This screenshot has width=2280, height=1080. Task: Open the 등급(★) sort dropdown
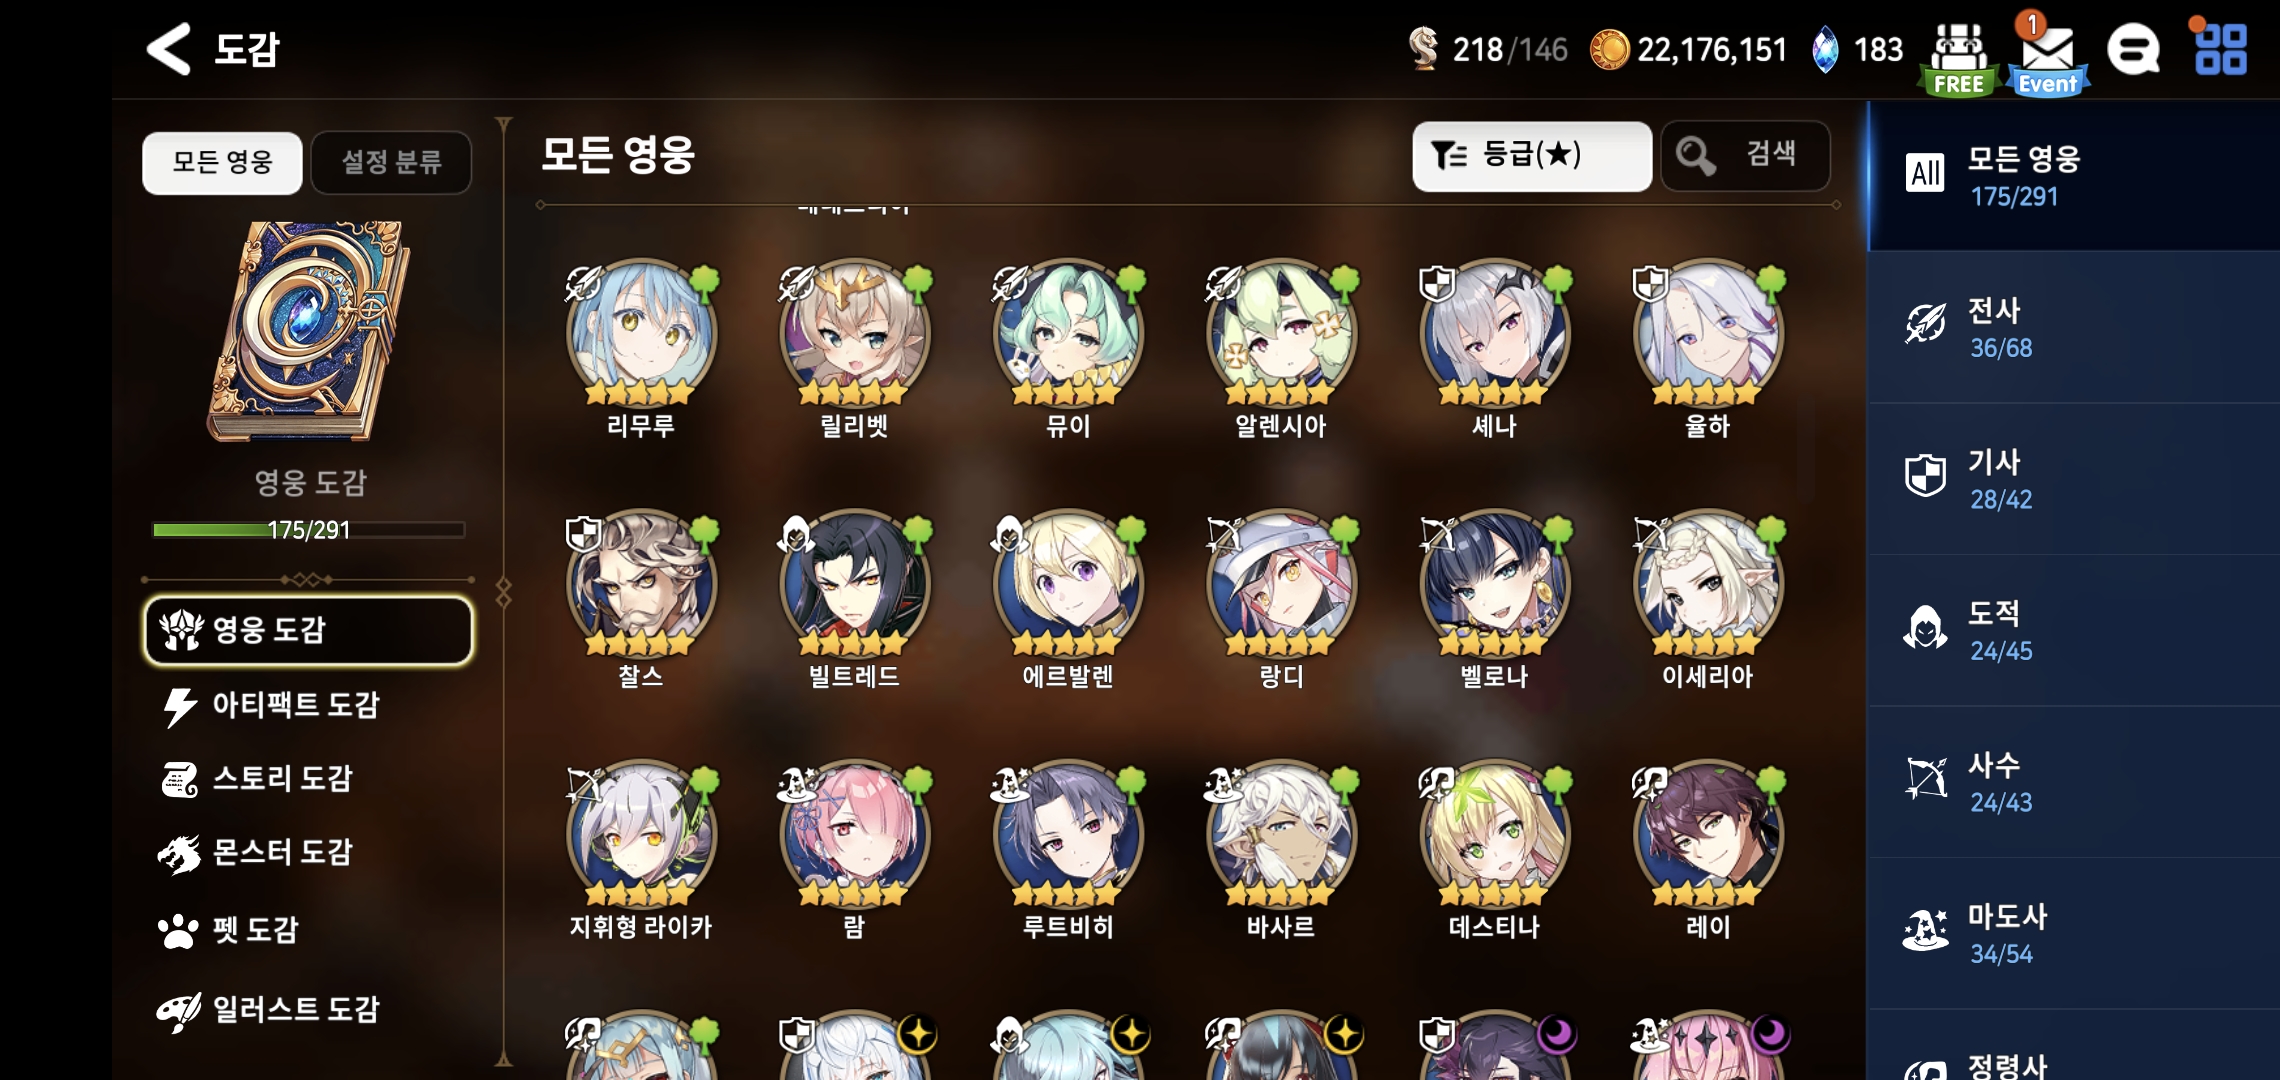coord(1531,156)
